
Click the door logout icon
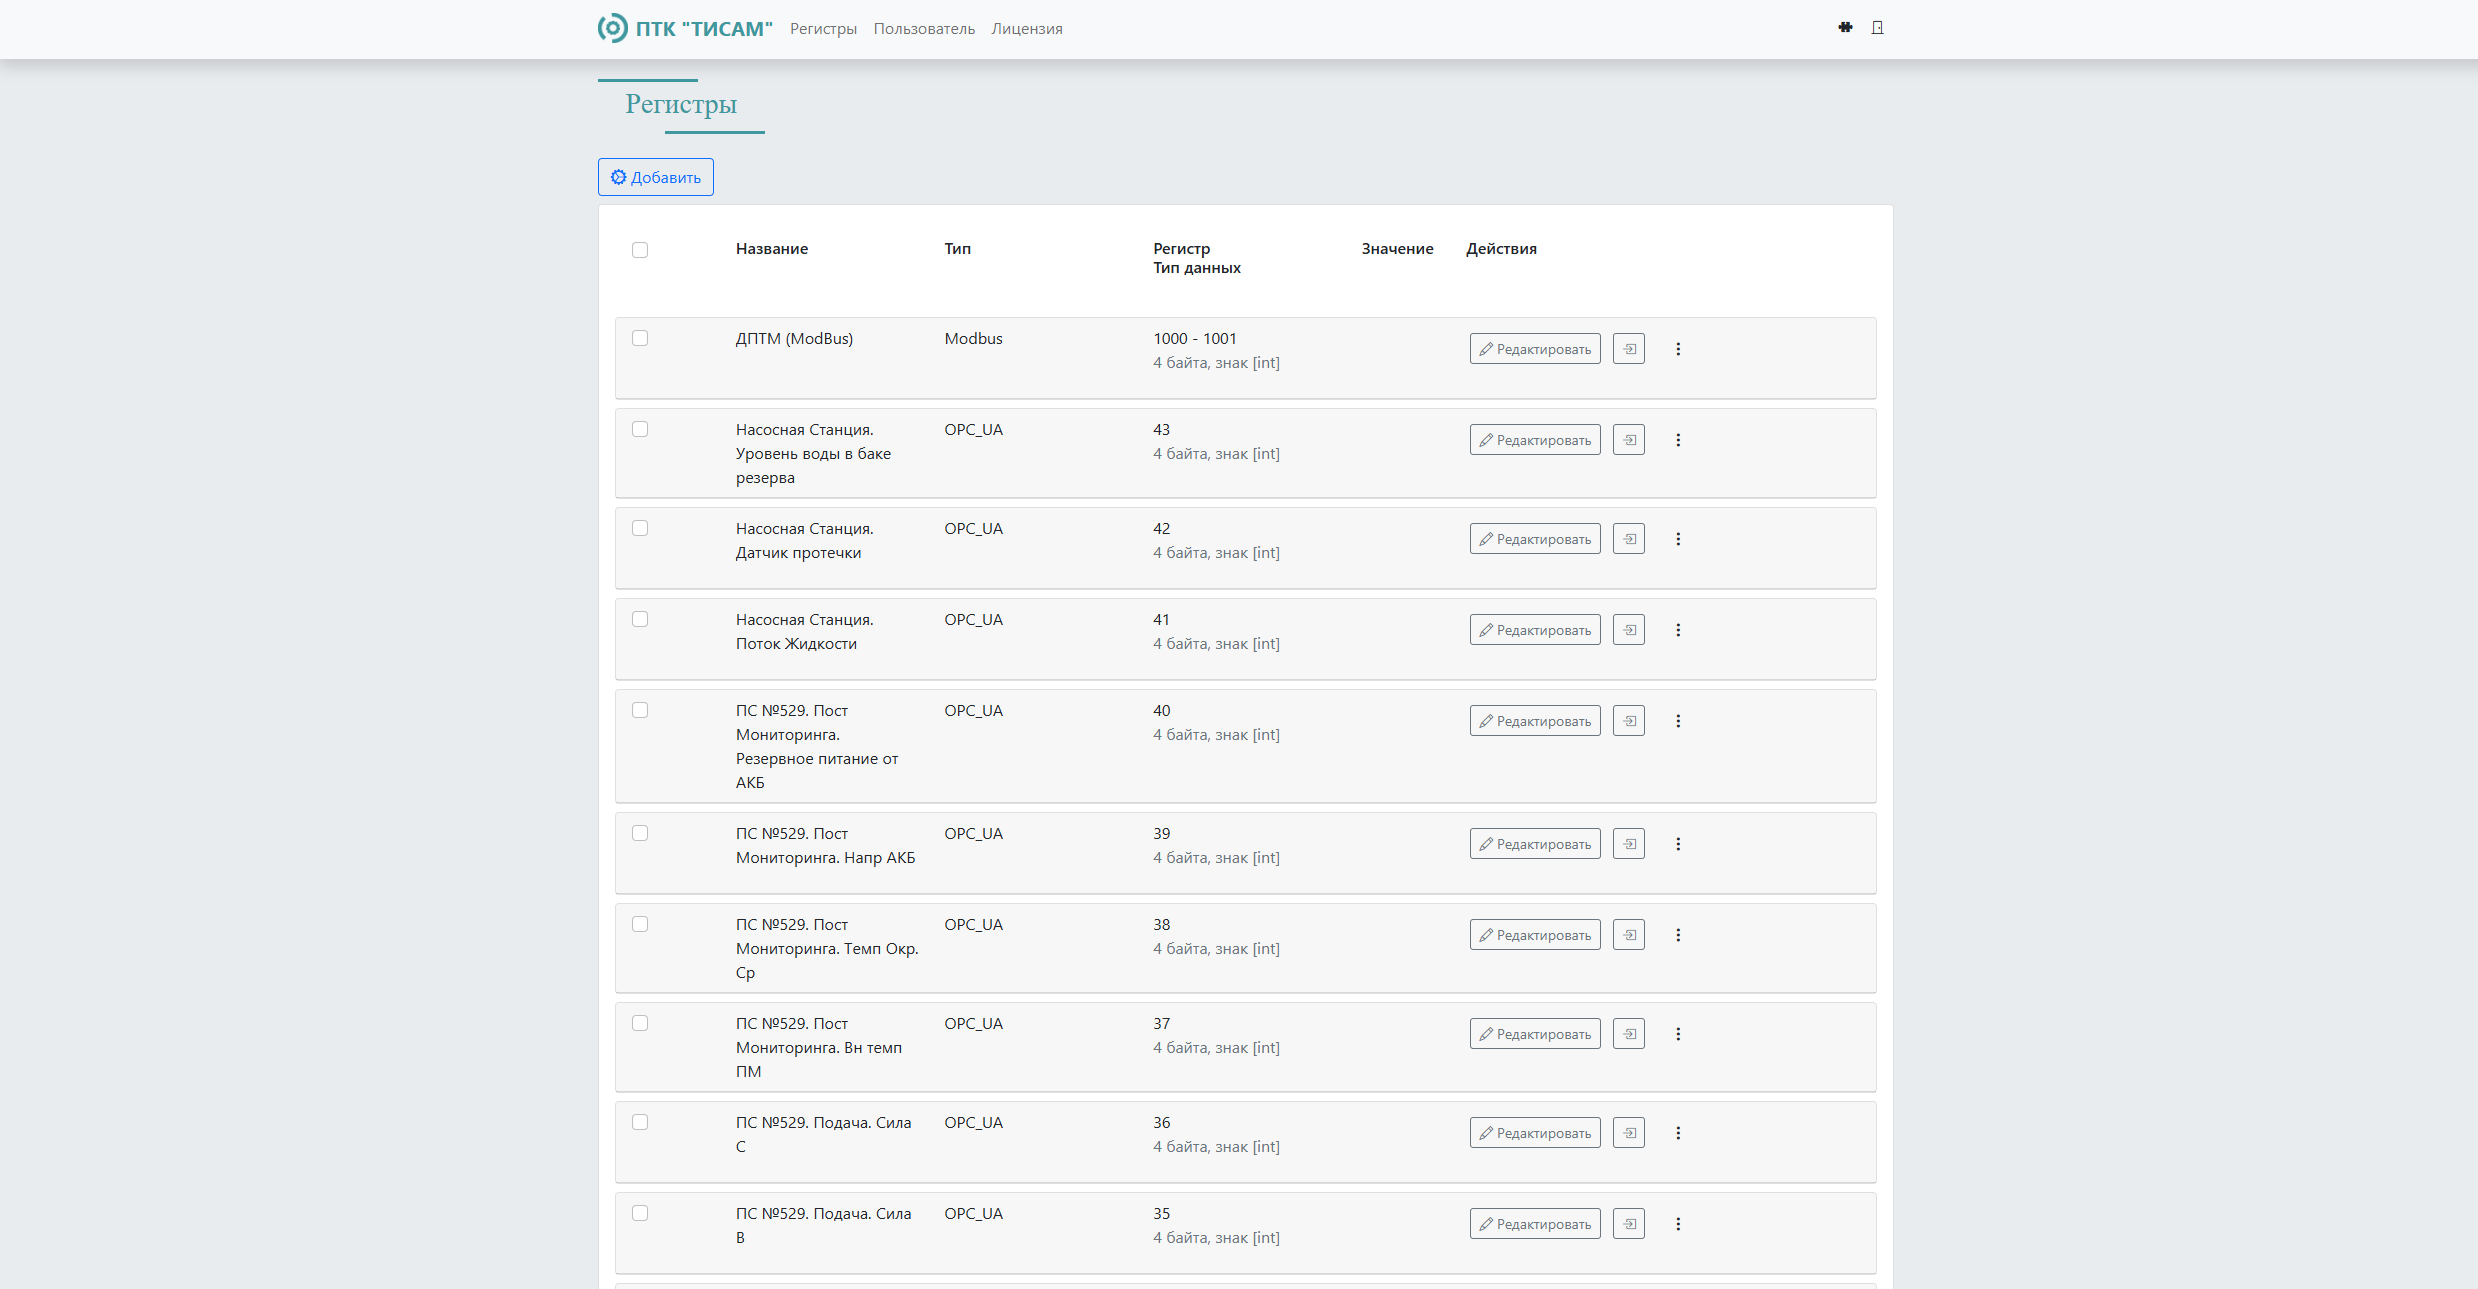(x=1877, y=28)
